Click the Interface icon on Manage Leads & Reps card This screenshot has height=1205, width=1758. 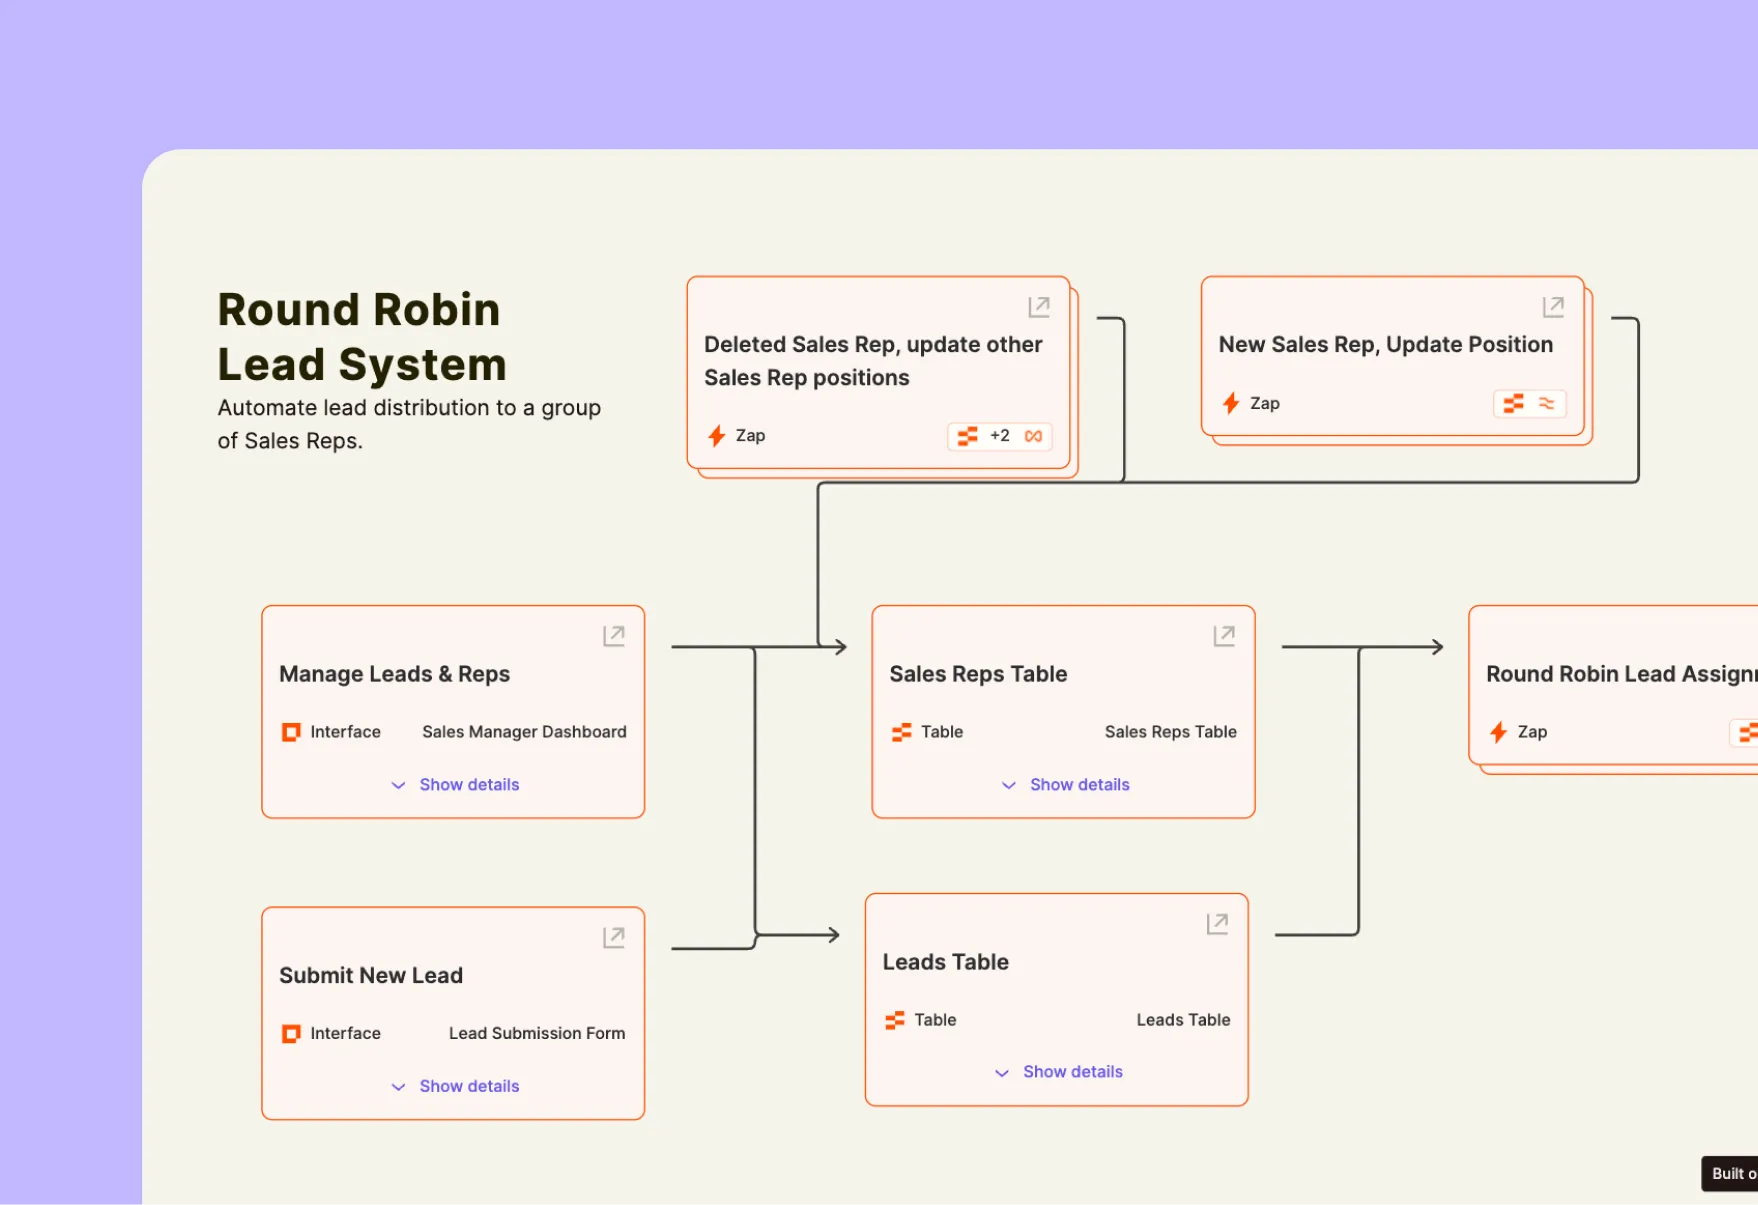coord(290,731)
